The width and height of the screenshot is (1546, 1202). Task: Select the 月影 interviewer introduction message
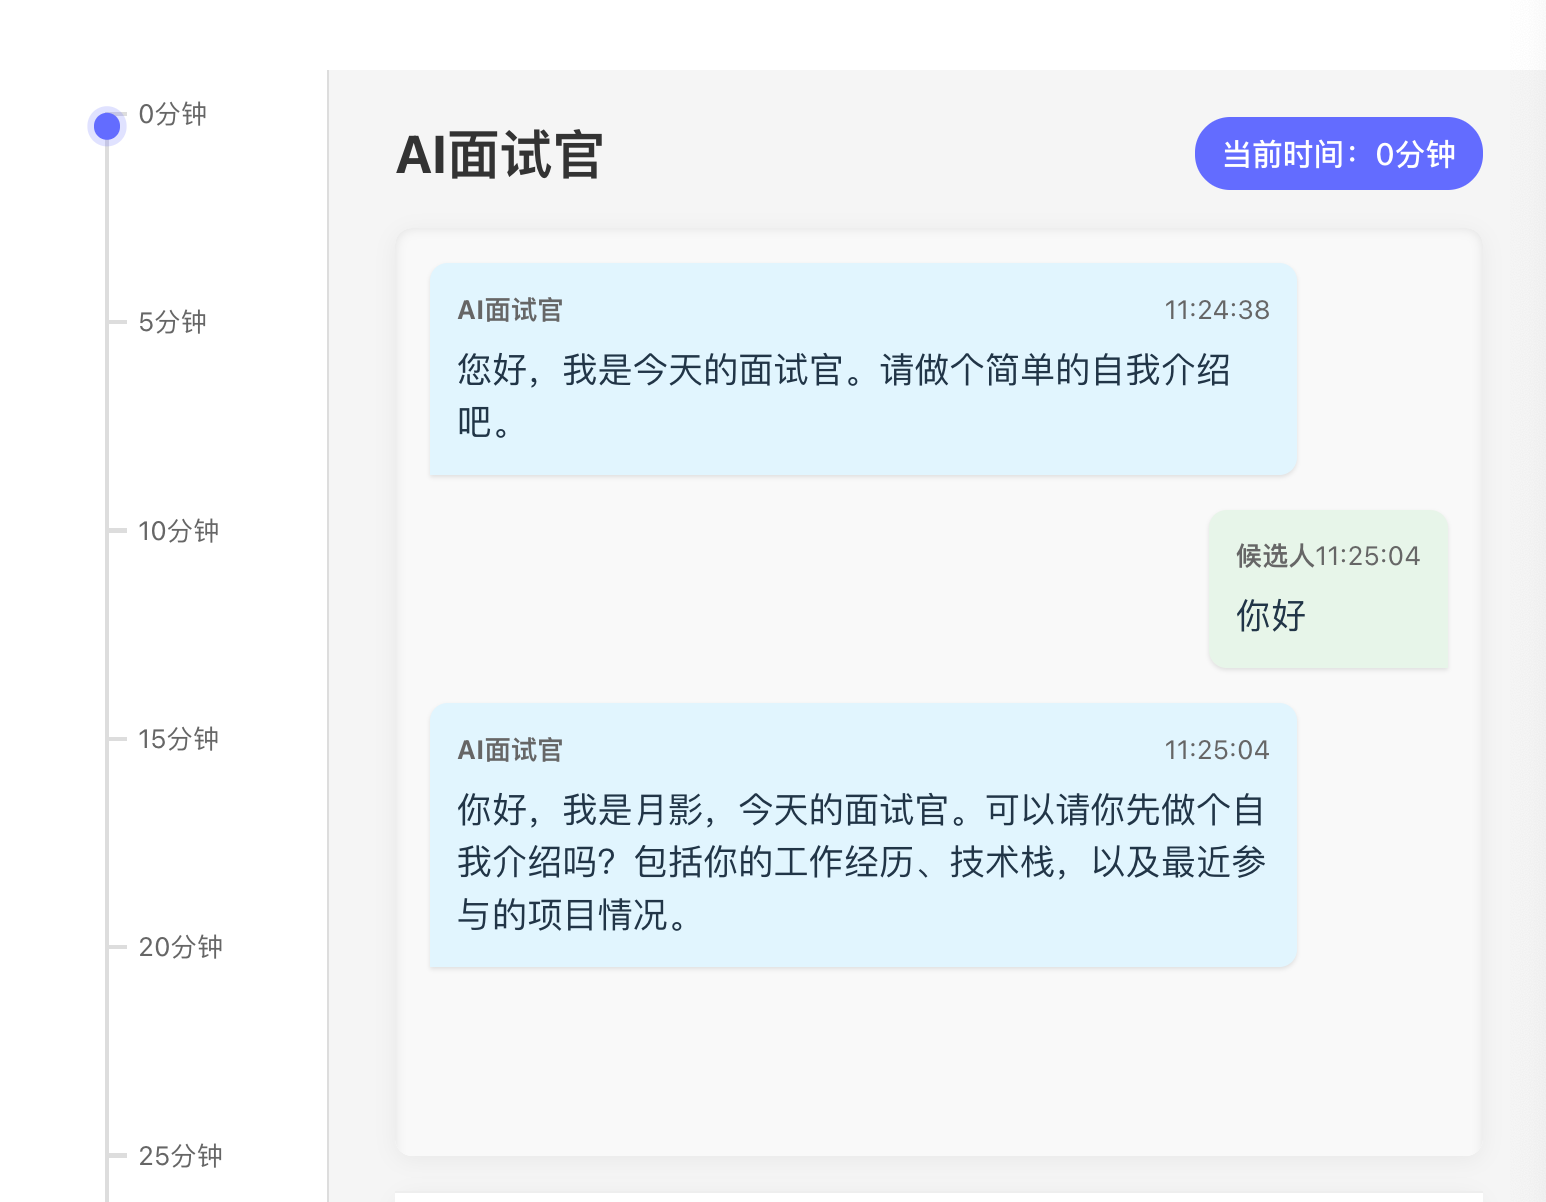(862, 836)
